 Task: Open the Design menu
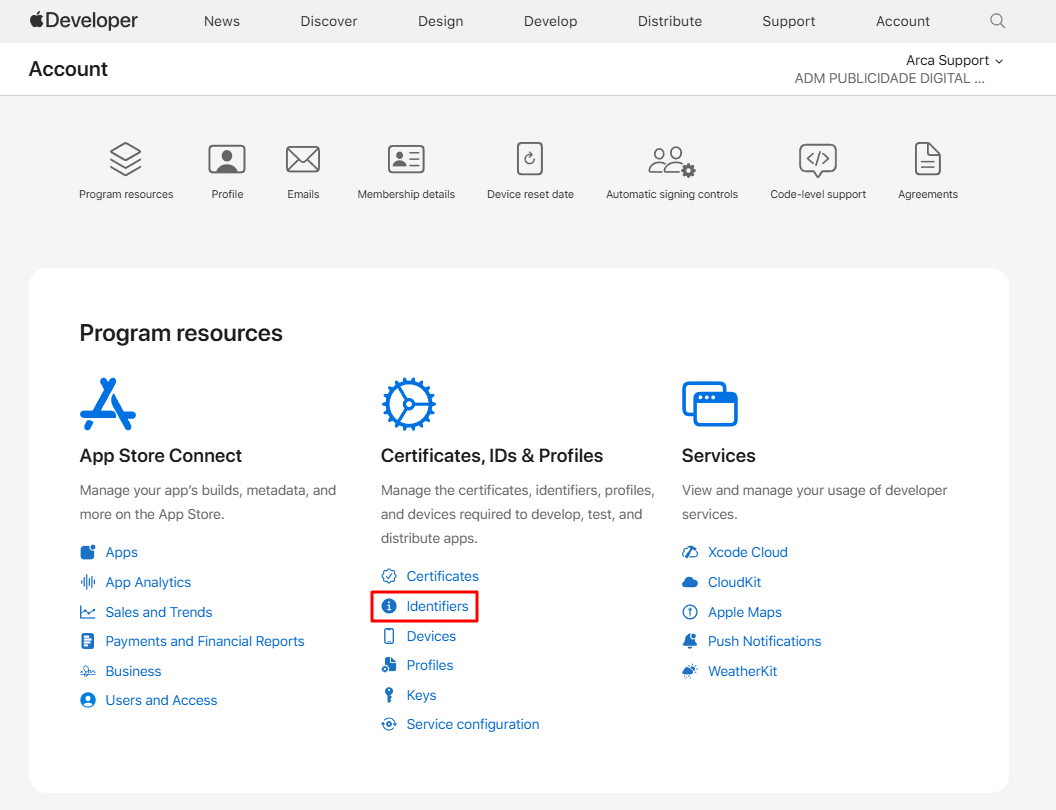[x=440, y=21]
